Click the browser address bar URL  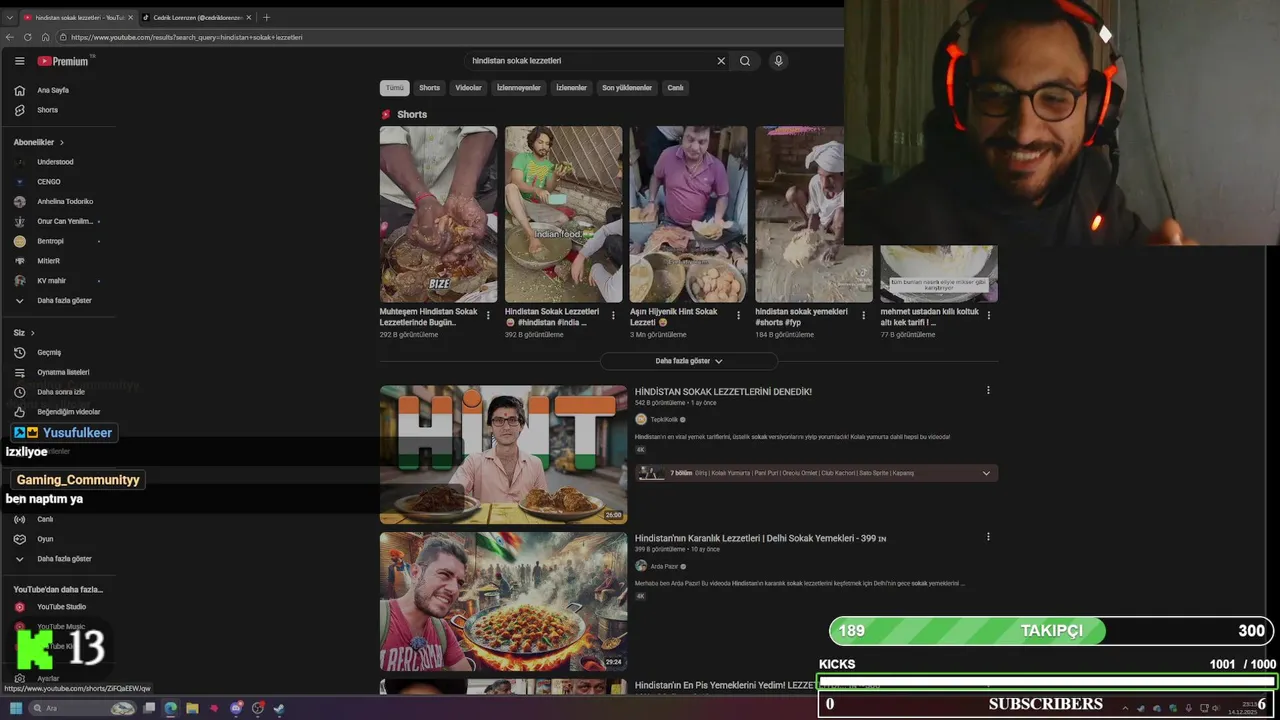(x=186, y=37)
